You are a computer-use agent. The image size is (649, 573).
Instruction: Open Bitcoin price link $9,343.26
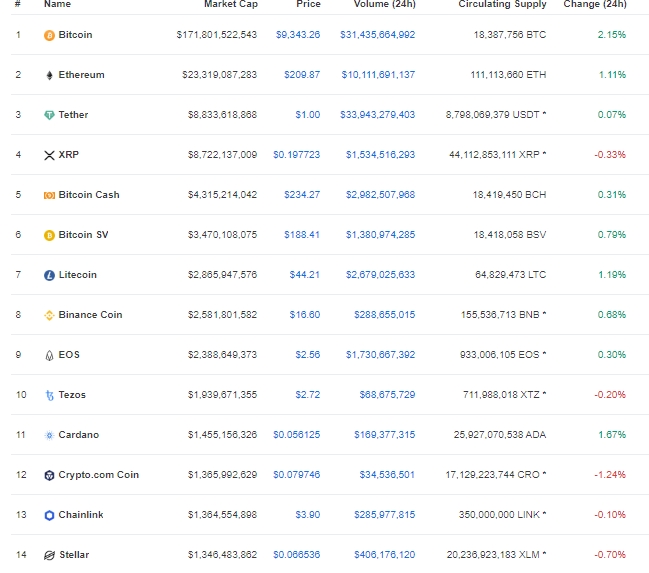coord(298,35)
